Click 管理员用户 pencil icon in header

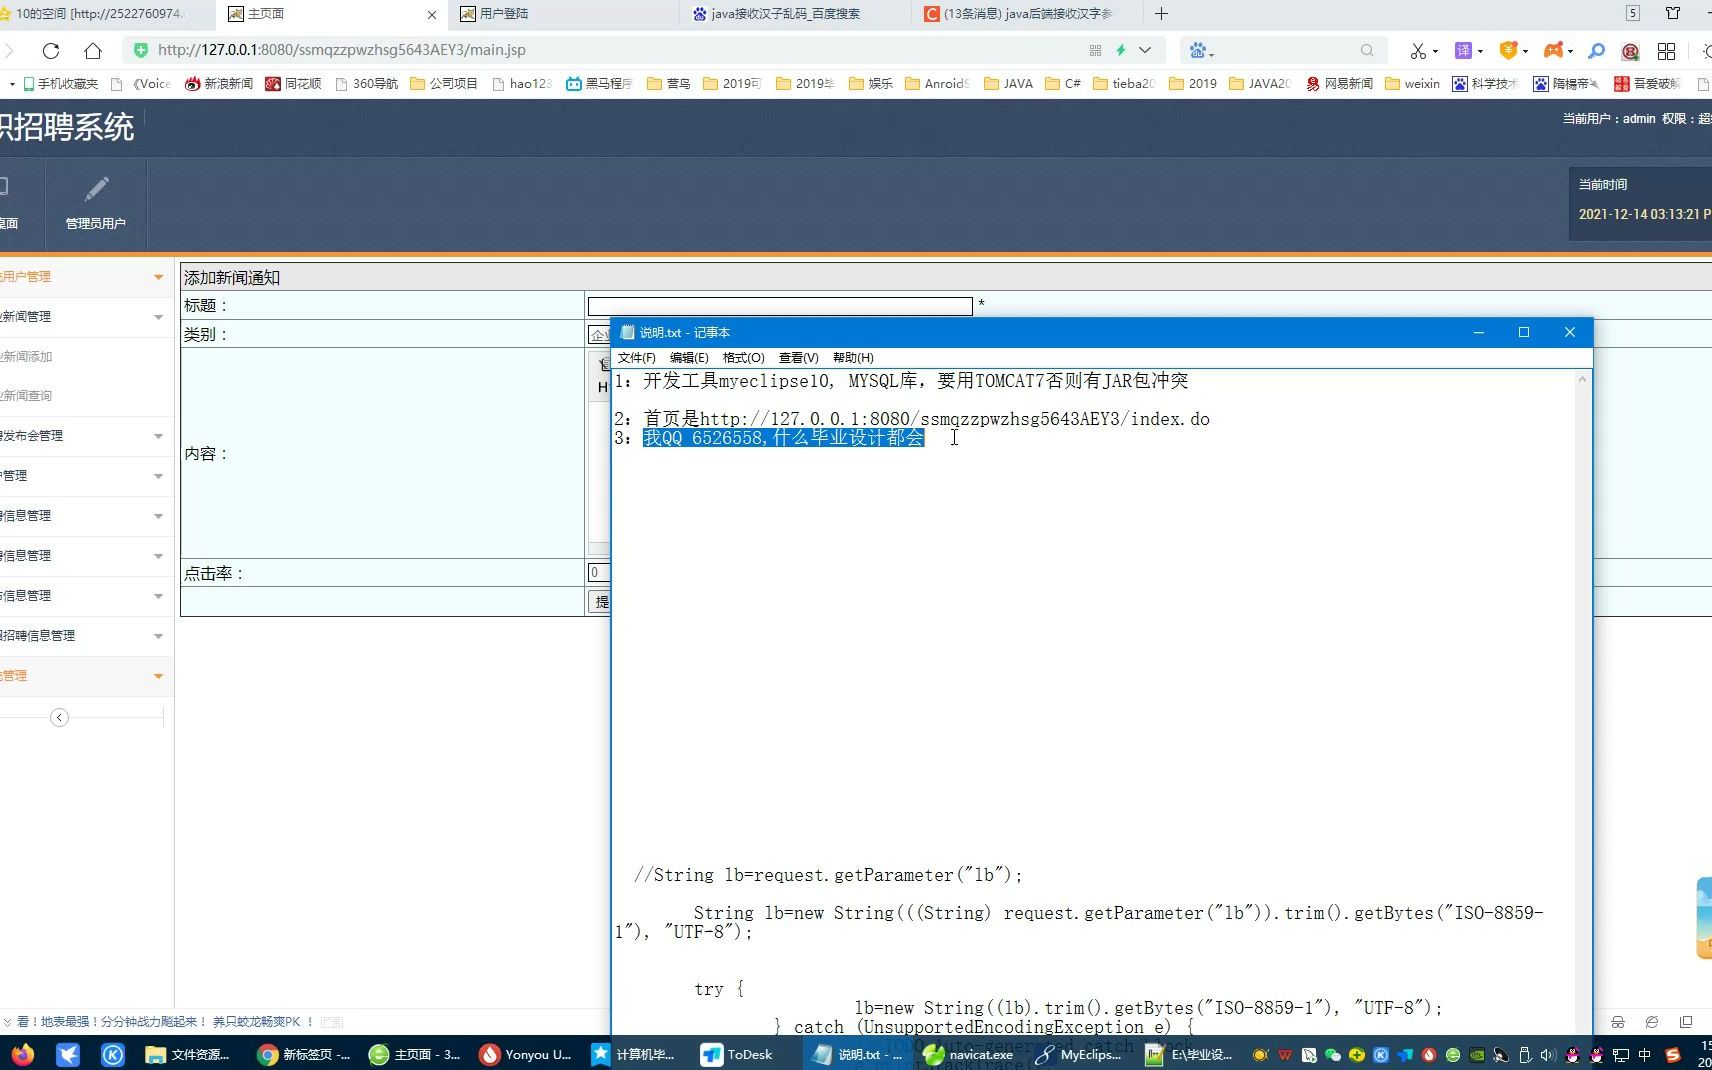[x=96, y=188]
